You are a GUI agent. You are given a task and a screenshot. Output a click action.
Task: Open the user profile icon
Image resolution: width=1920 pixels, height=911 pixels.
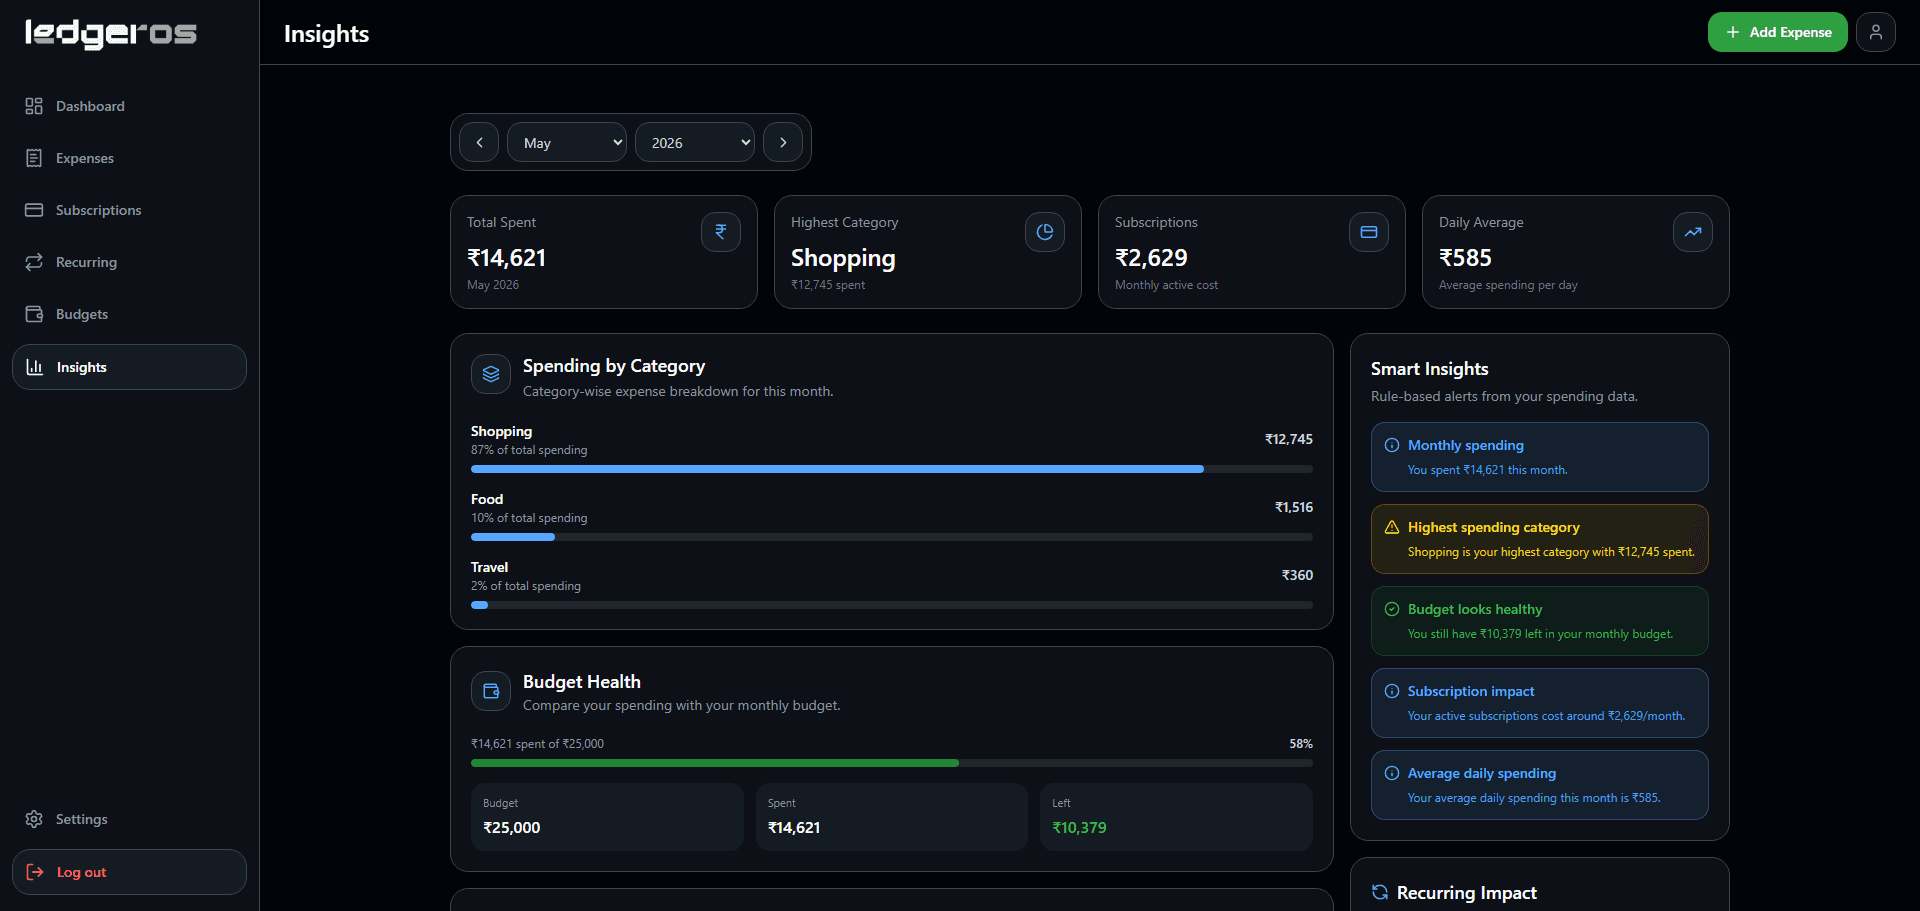(1876, 32)
